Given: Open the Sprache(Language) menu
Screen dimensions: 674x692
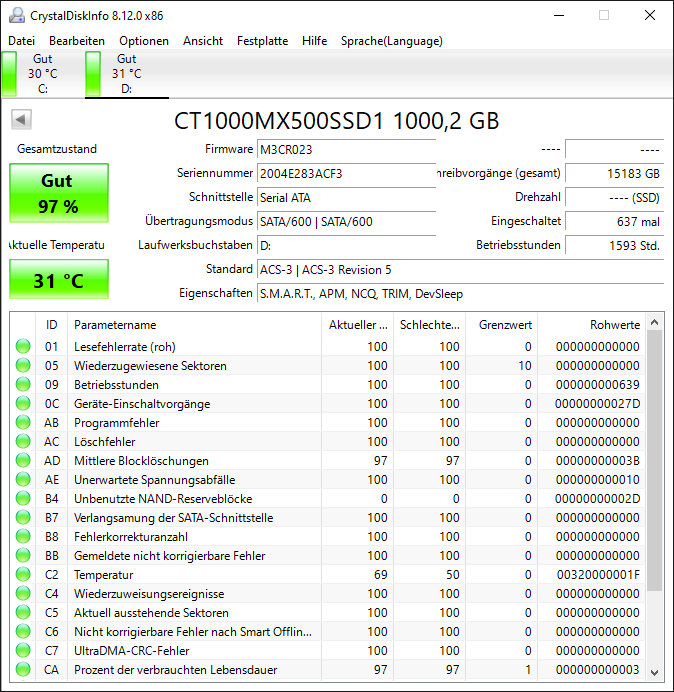Looking at the screenshot, I should tap(392, 41).
